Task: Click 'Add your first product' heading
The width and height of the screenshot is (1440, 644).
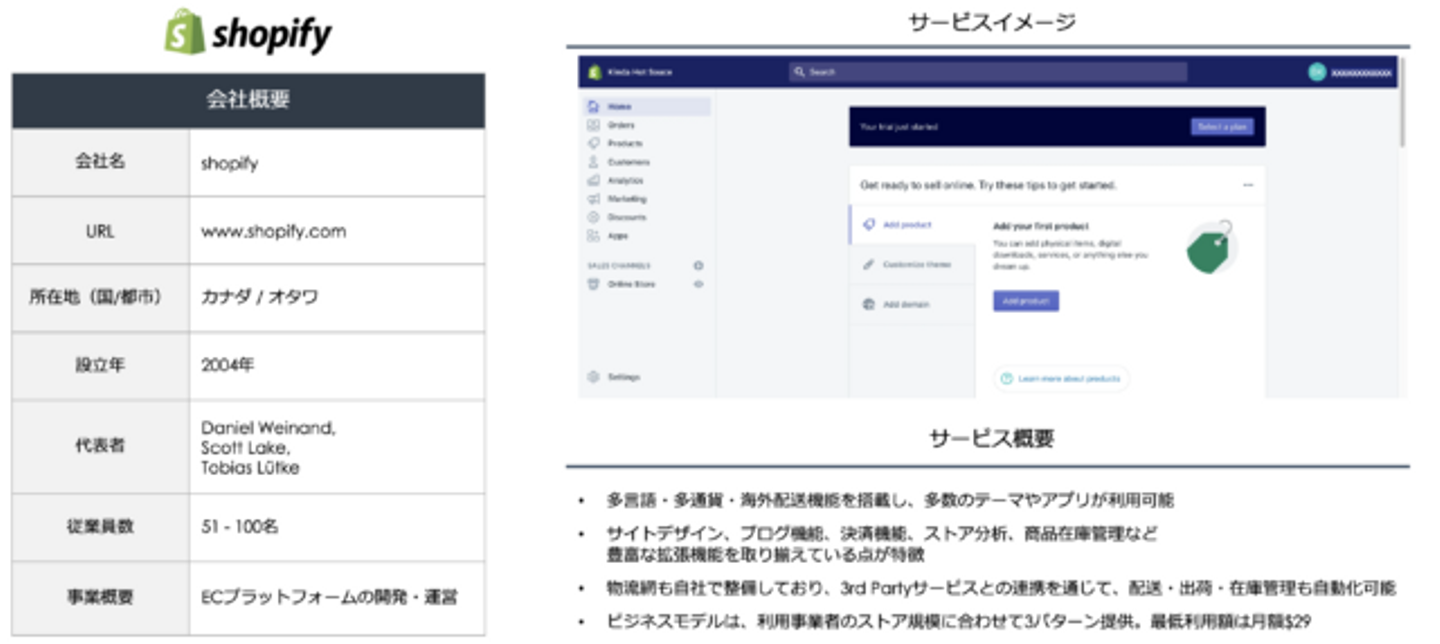Action: click(x=1041, y=227)
